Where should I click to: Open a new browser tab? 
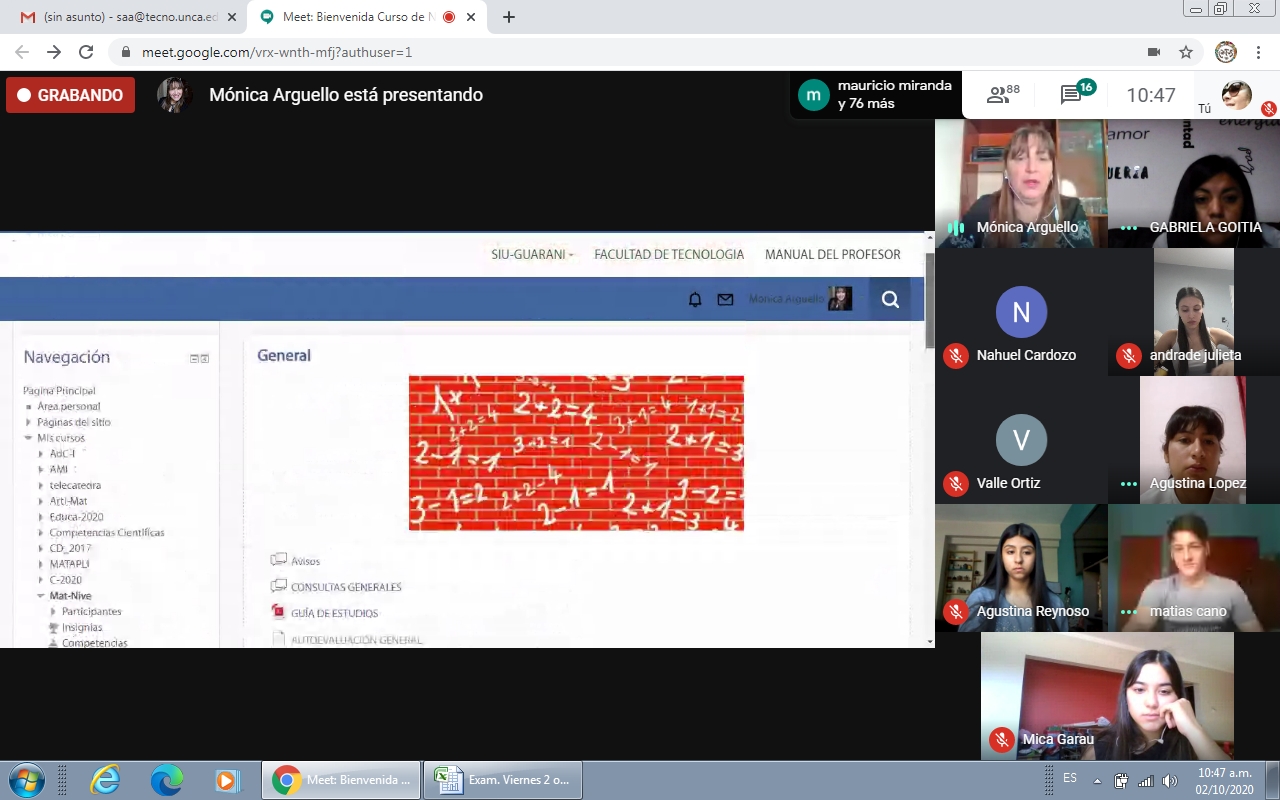509,17
